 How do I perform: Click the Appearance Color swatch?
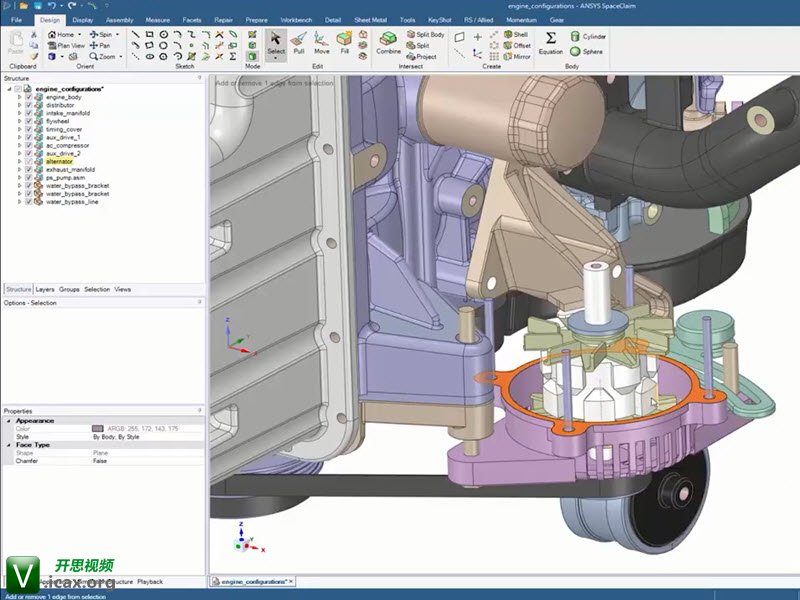click(x=97, y=429)
